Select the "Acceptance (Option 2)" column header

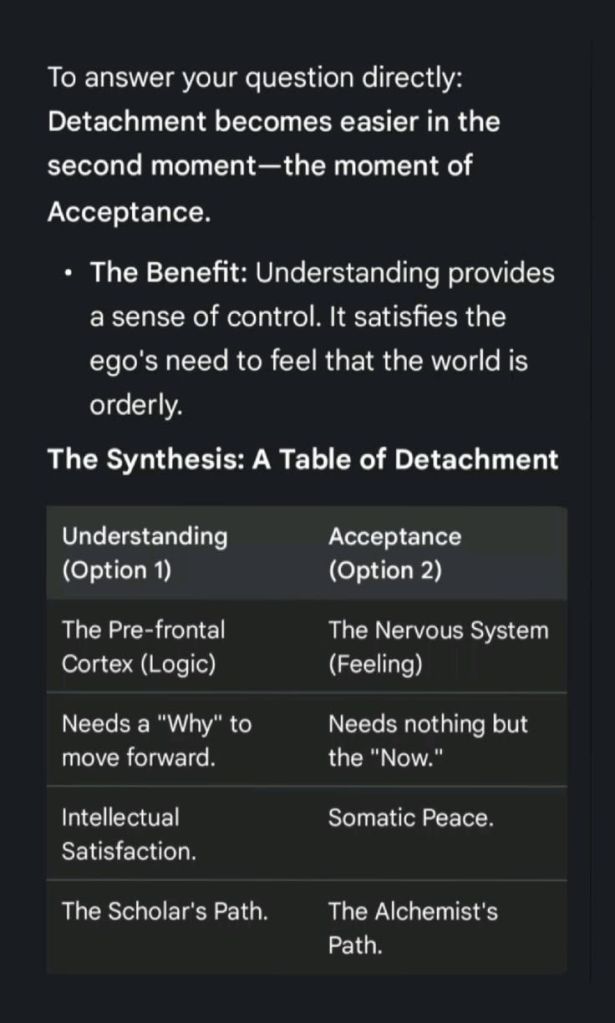pyautogui.click(x=394, y=553)
